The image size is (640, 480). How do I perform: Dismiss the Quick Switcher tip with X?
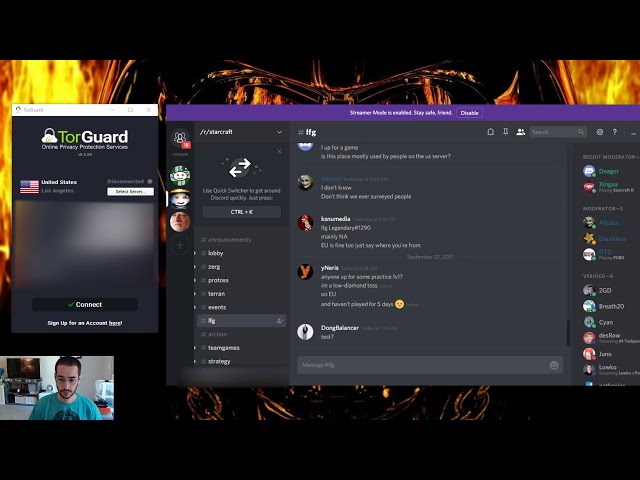(279, 151)
